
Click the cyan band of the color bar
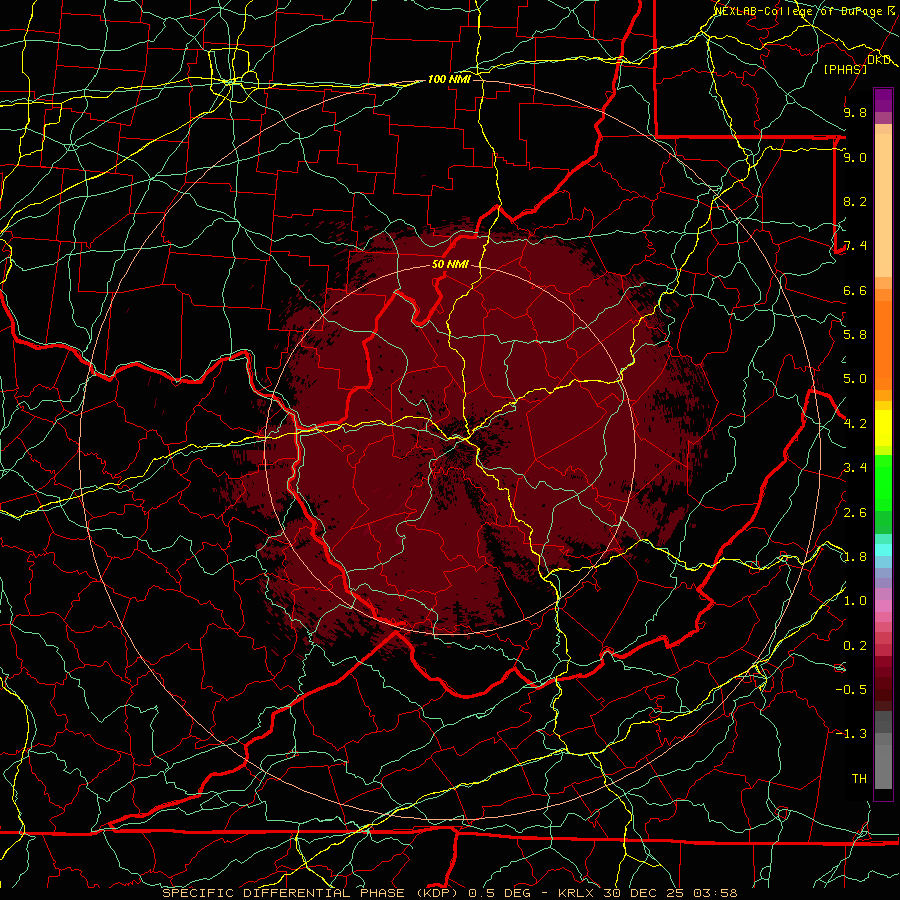[x=883, y=549]
